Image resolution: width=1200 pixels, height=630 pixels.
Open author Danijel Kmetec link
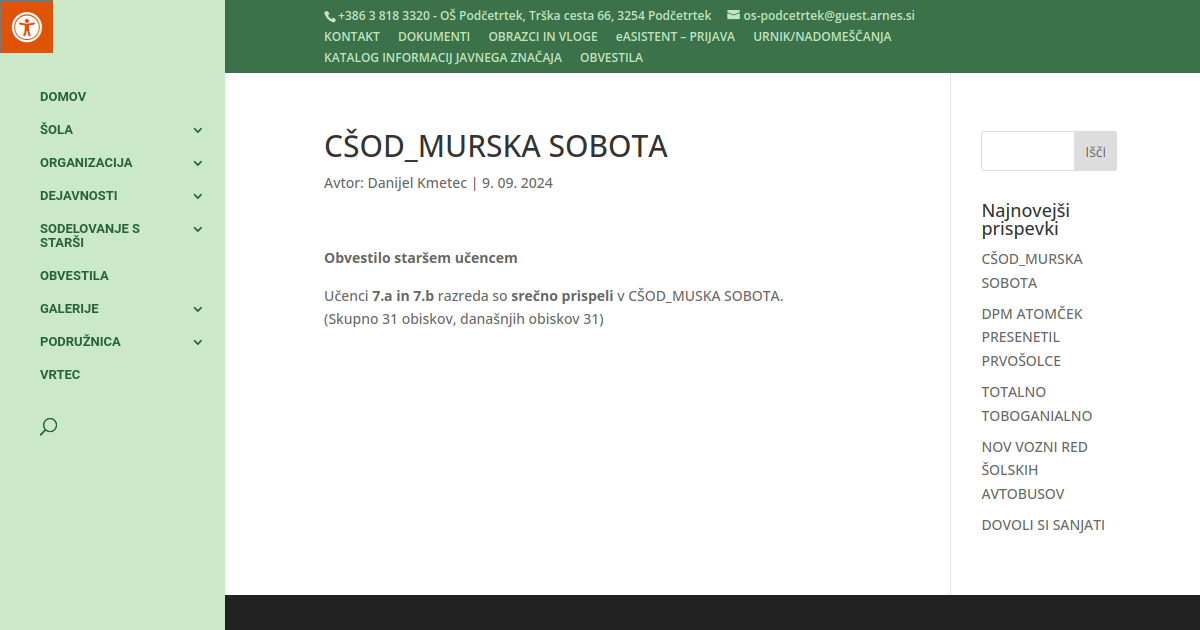point(417,183)
